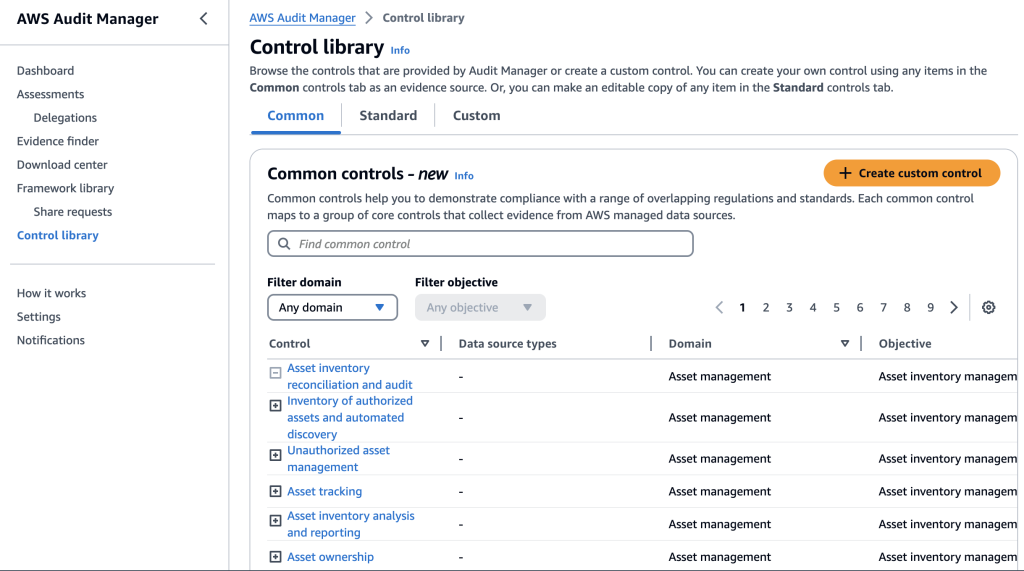Sort by the Domain column arrow
This screenshot has width=1024, height=571.
(x=844, y=344)
